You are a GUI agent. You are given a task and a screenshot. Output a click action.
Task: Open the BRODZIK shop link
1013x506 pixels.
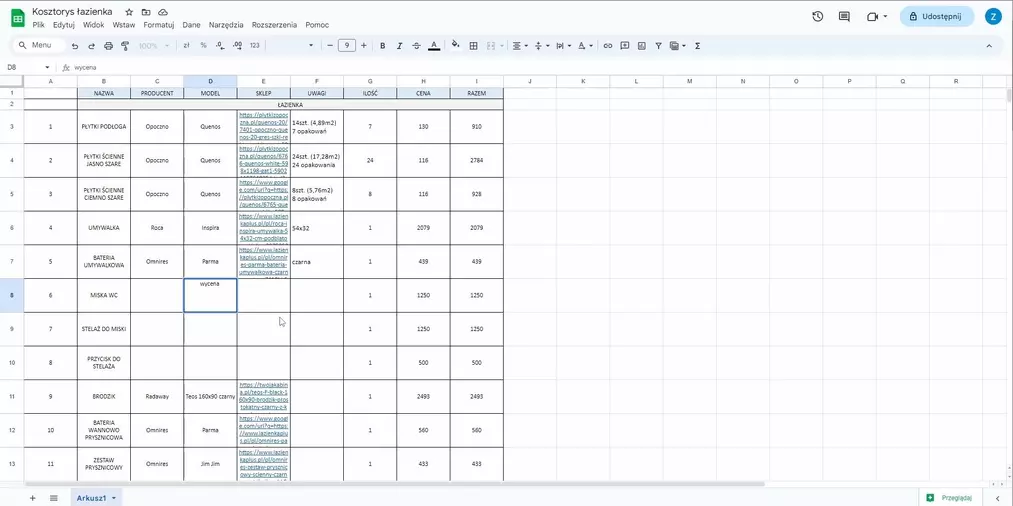point(264,396)
